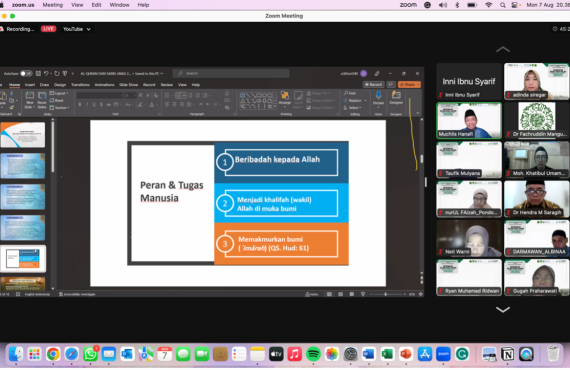Open the View menu in macOS menu bar
This screenshot has width=570, height=370.
point(77,5)
